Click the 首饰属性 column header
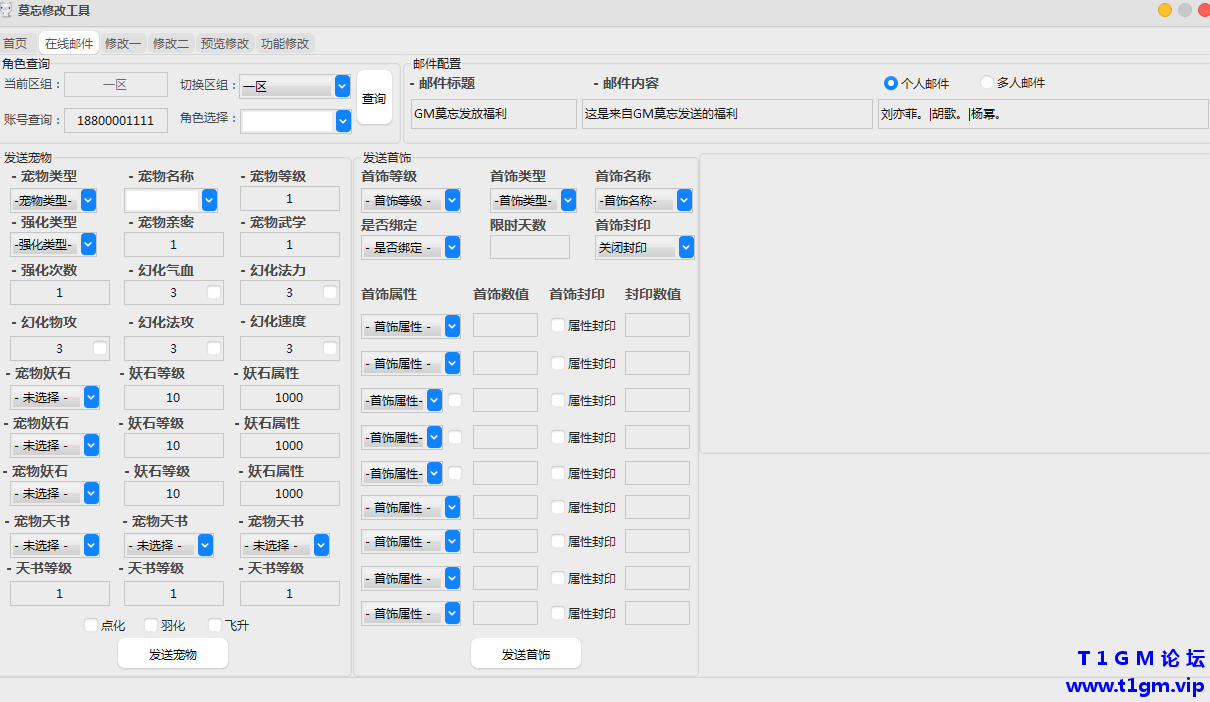The height and width of the screenshot is (702, 1210). pos(389,294)
